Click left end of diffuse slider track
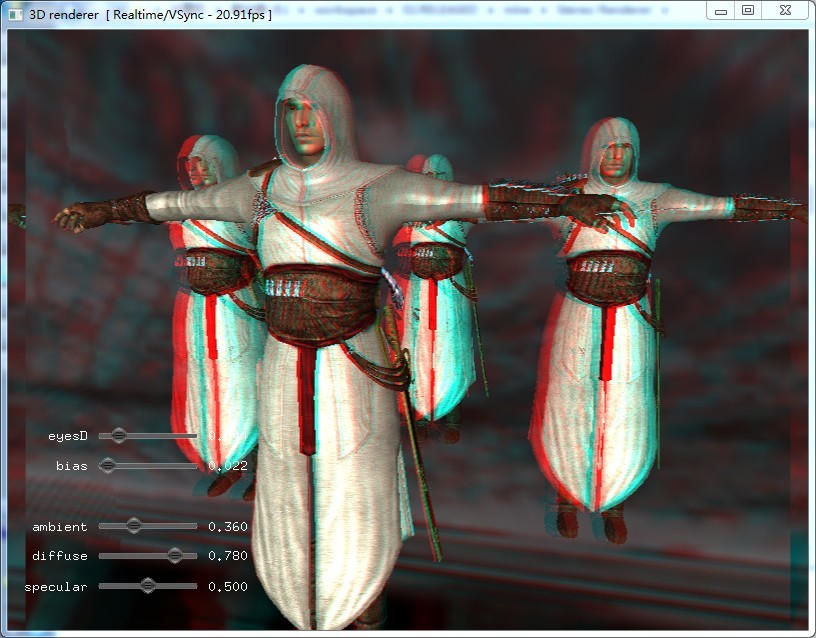Viewport: 816px width, 638px height. (x=102, y=555)
